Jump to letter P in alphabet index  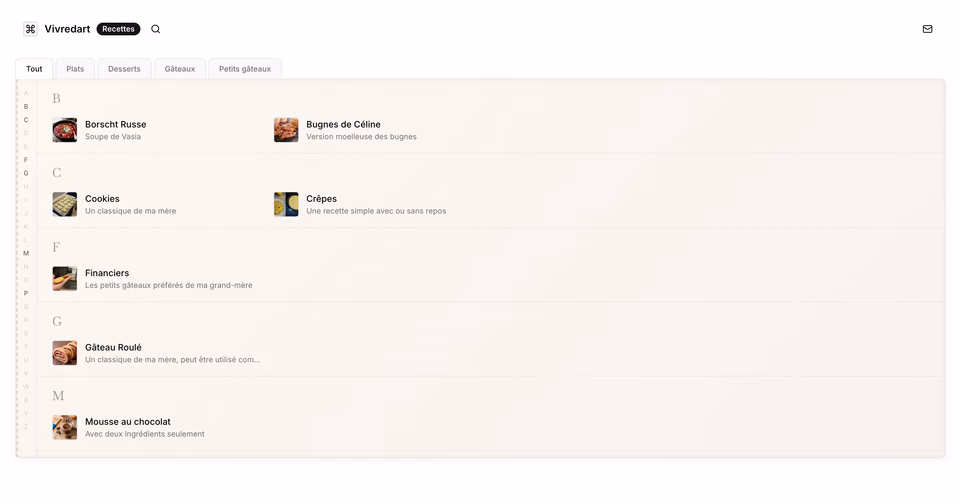(x=26, y=293)
